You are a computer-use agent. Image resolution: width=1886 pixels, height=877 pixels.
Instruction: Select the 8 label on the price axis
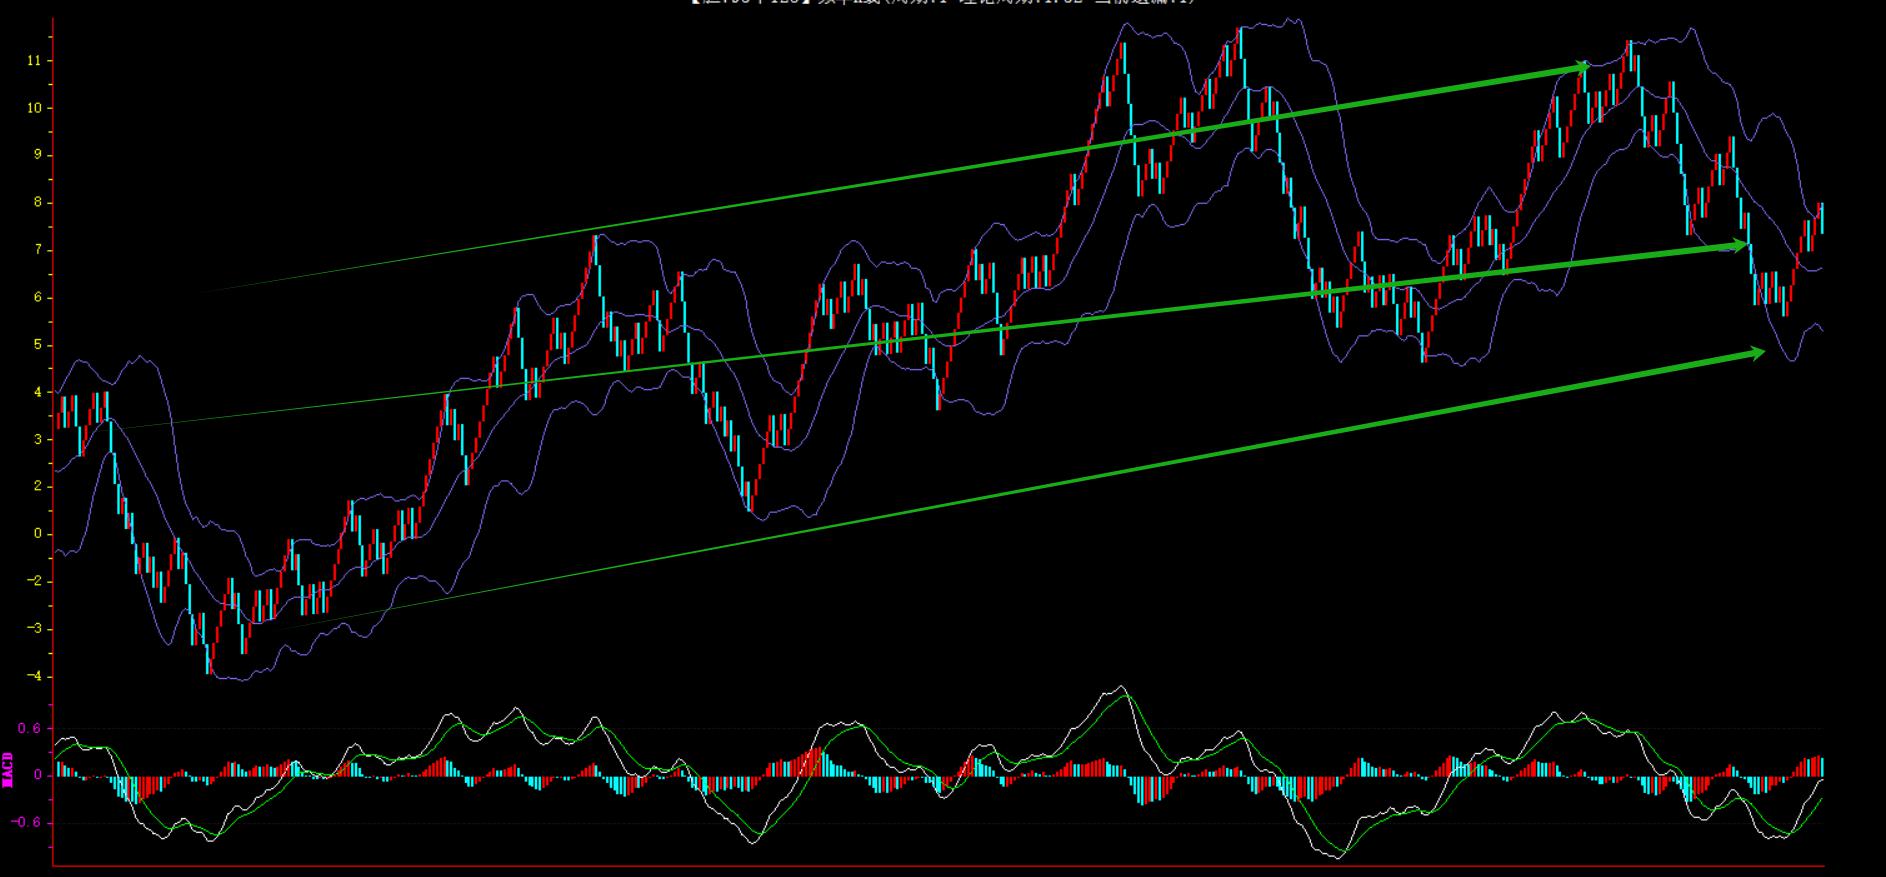(38, 203)
